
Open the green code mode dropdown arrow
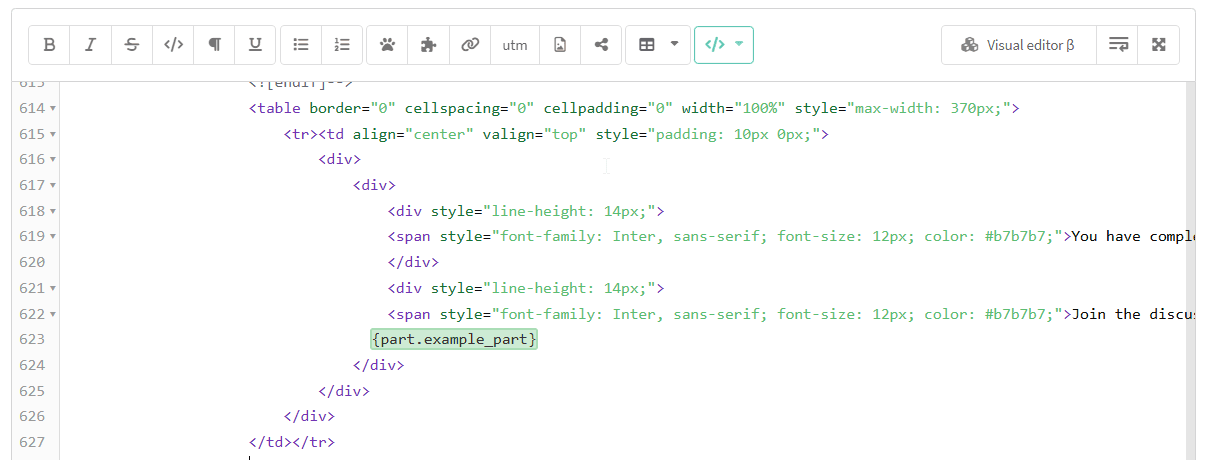point(739,45)
